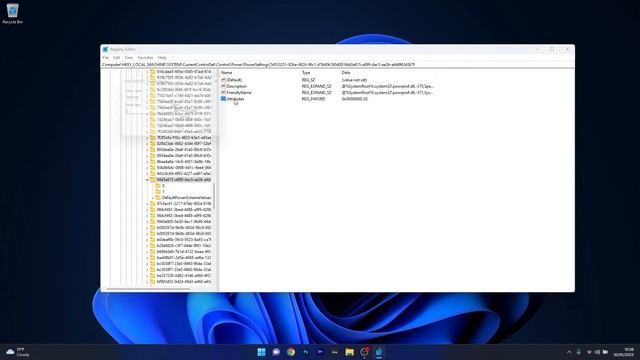Click the microphone tray icon
The width and height of the screenshot is (640, 360).
[578, 352]
